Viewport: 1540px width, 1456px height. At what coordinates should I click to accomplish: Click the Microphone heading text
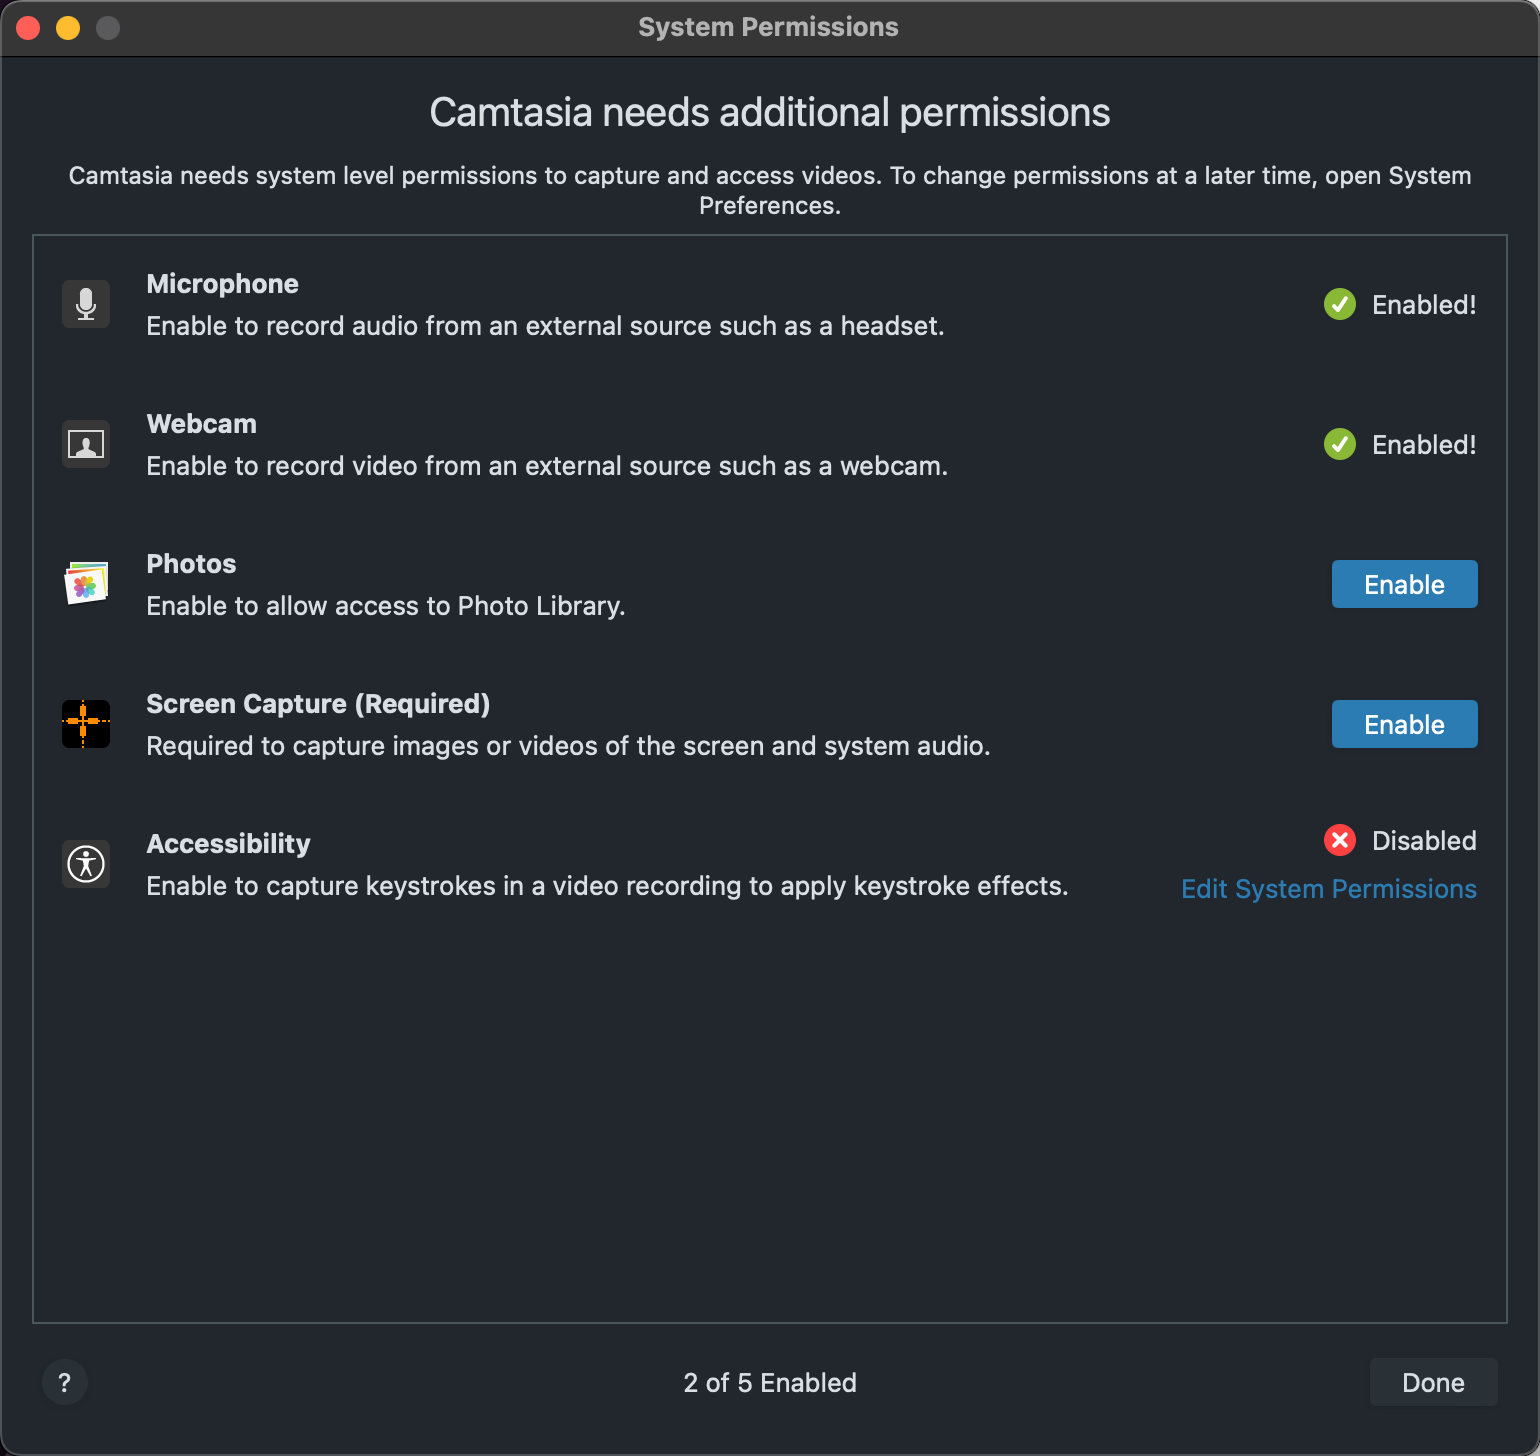click(x=222, y=284)
